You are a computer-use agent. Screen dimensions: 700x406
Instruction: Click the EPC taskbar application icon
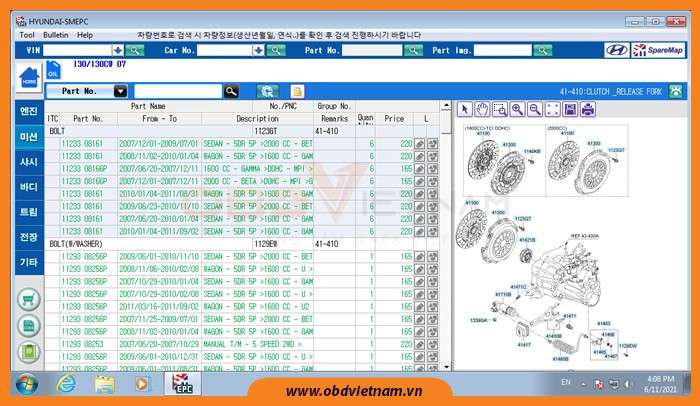pyautogui.click(x=182, y=384)
